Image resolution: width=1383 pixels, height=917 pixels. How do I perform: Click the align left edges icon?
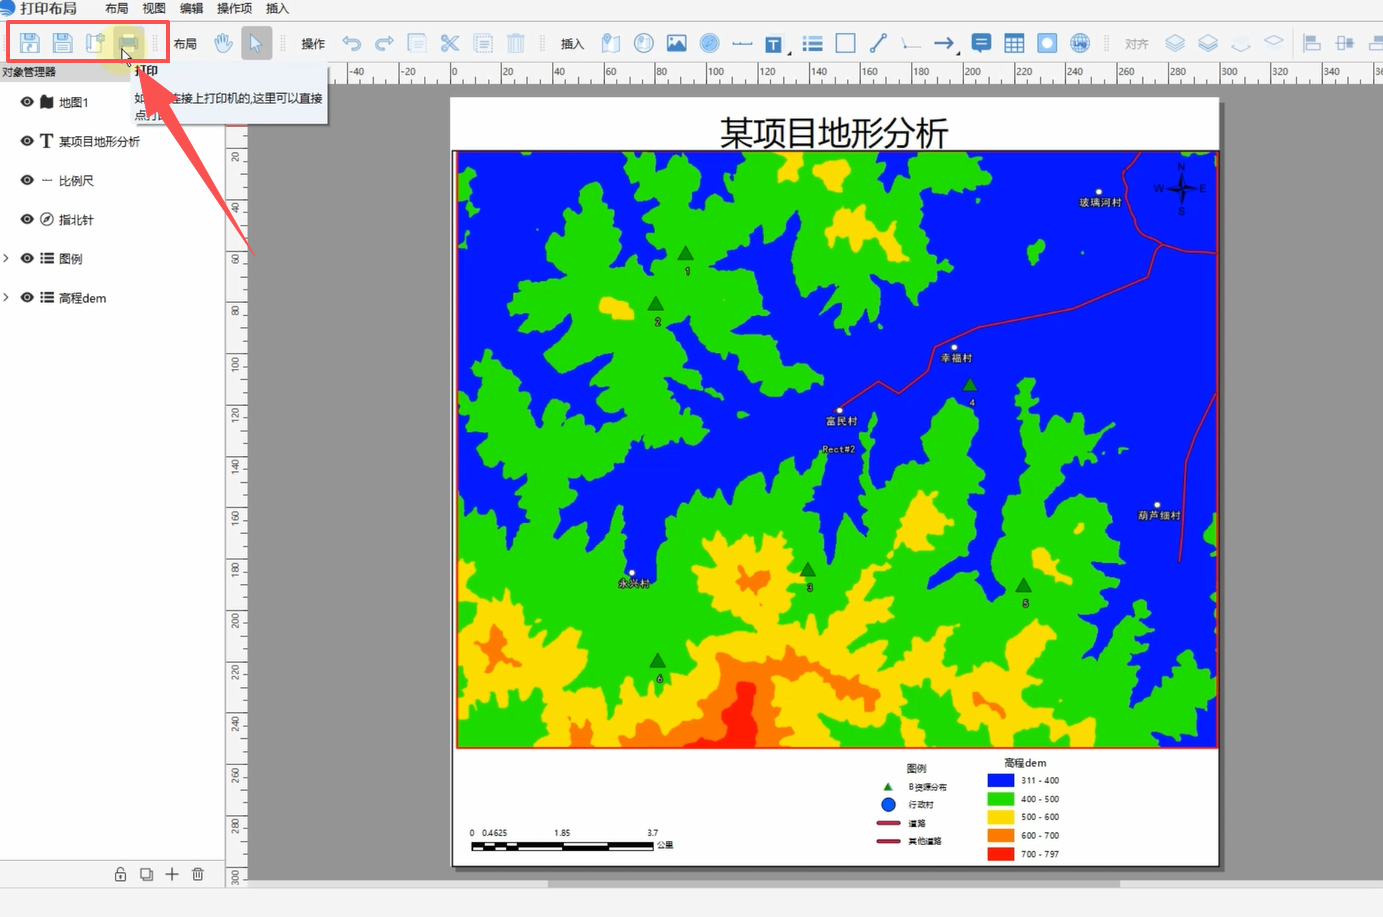pyautogui.click(x=1312, y=43)
